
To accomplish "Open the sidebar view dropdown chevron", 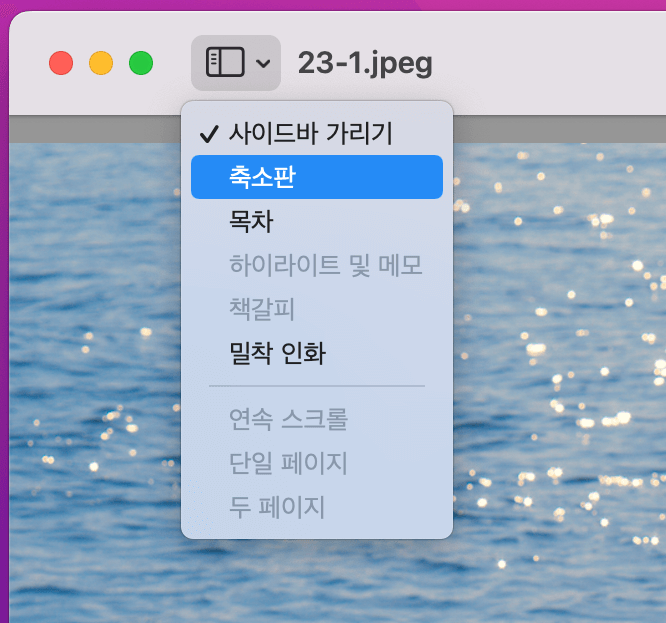I will click(x=263, y=63).
